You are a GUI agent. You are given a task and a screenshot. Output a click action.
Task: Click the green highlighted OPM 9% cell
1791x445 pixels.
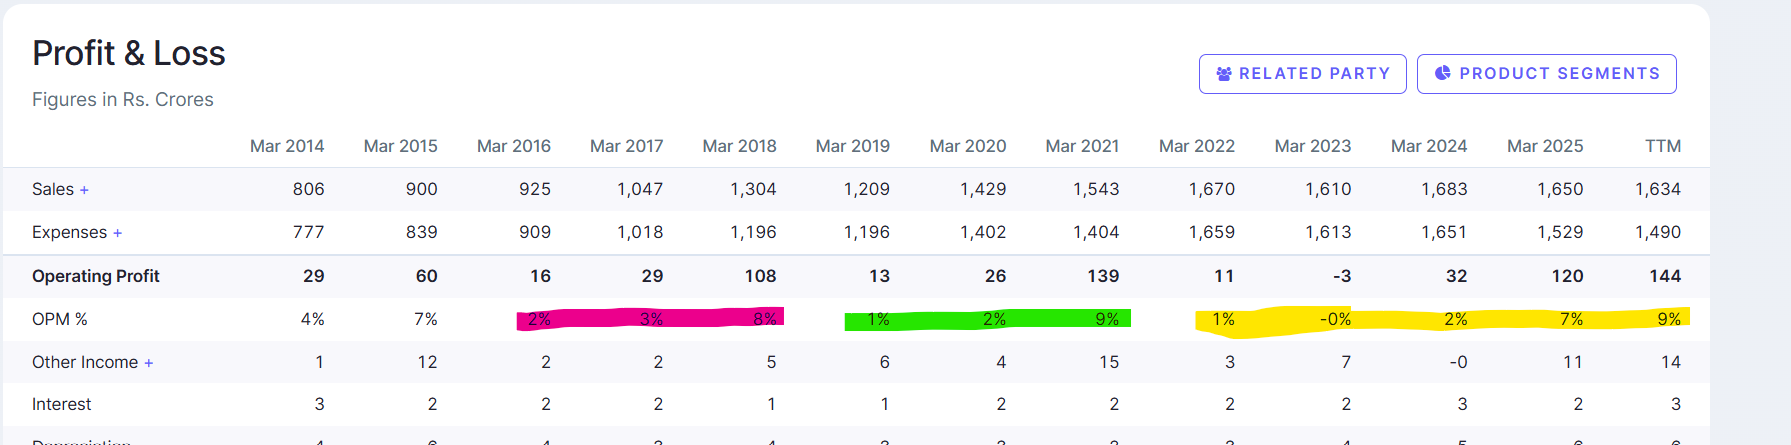[1106, 319]
